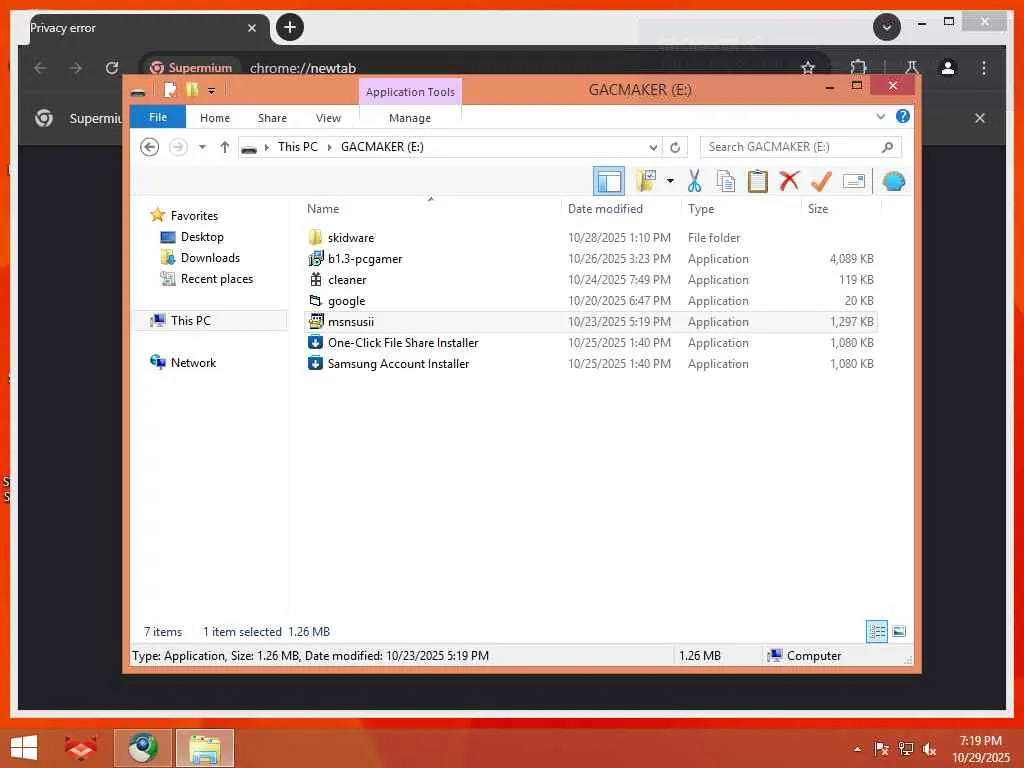Click the Search GACMAKER (E:) field

tap(801, 147)
